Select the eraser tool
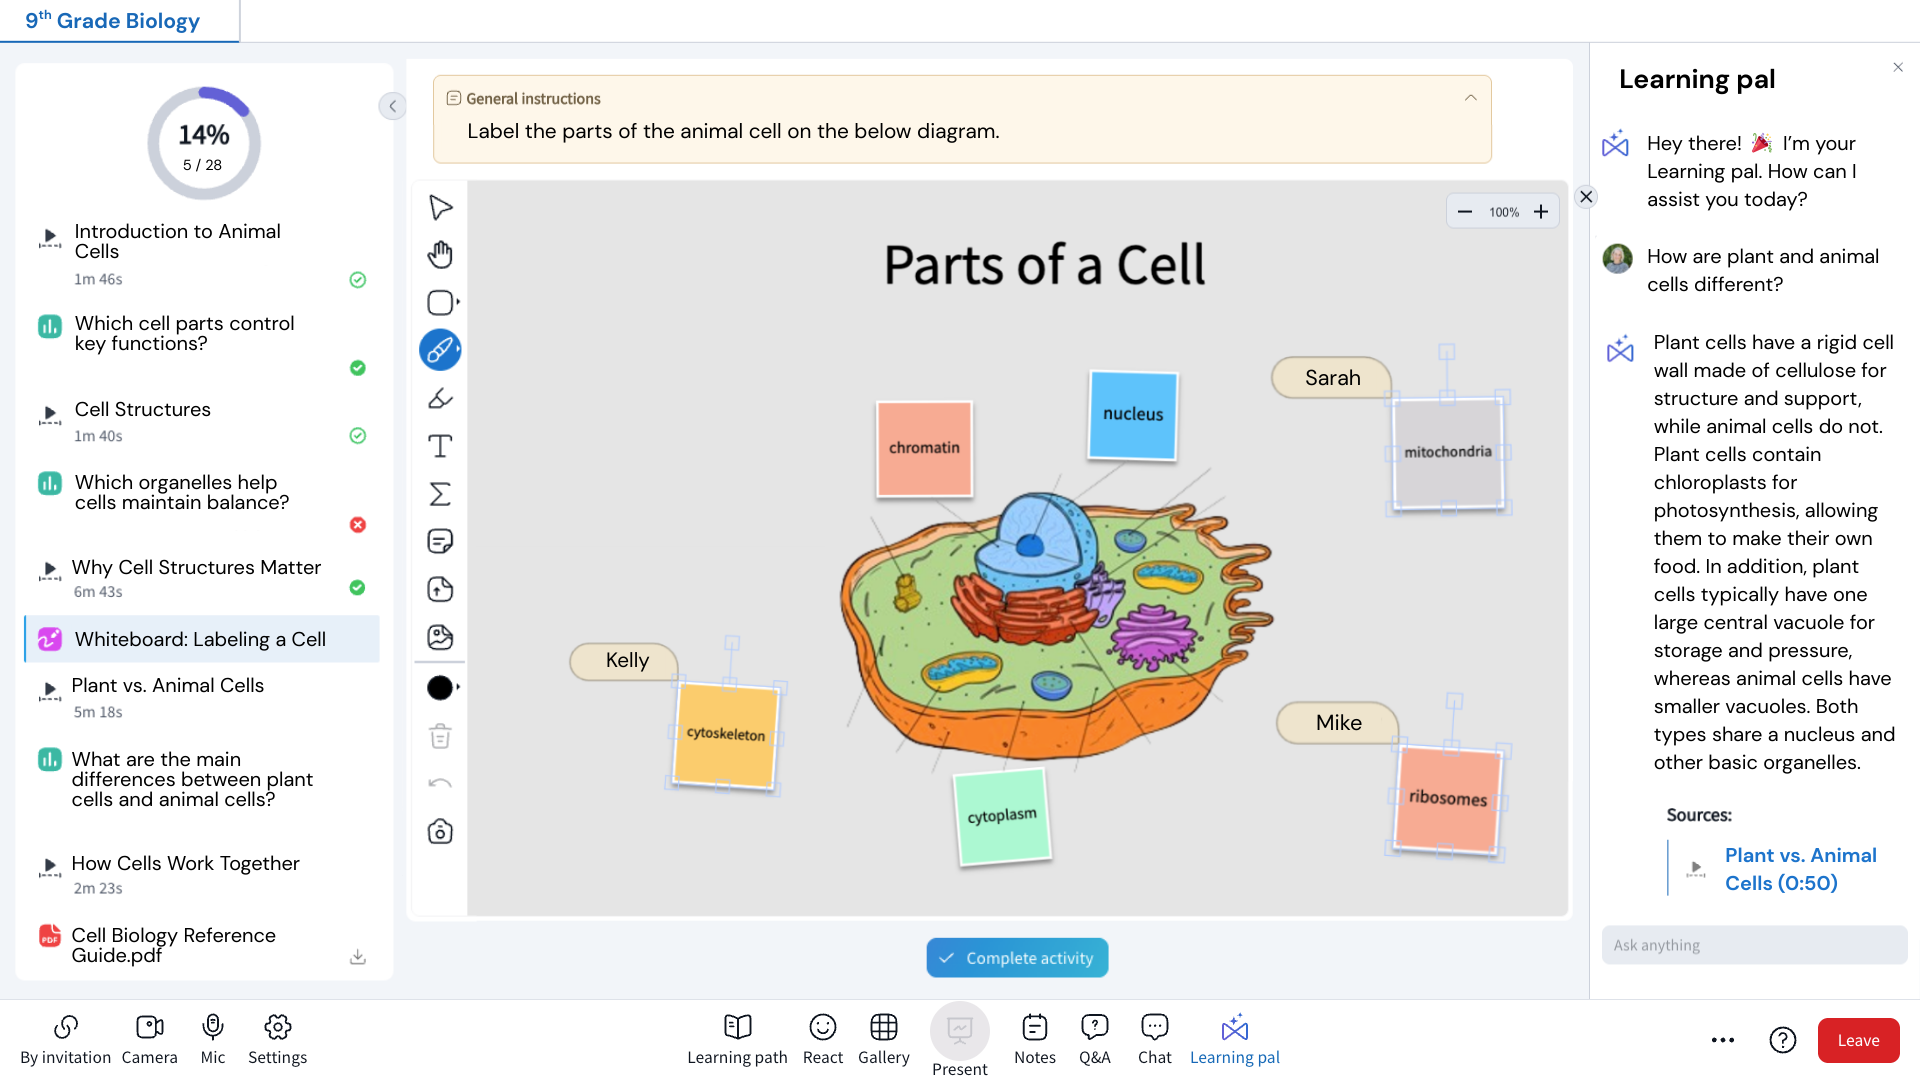 [x=440, y=399]
